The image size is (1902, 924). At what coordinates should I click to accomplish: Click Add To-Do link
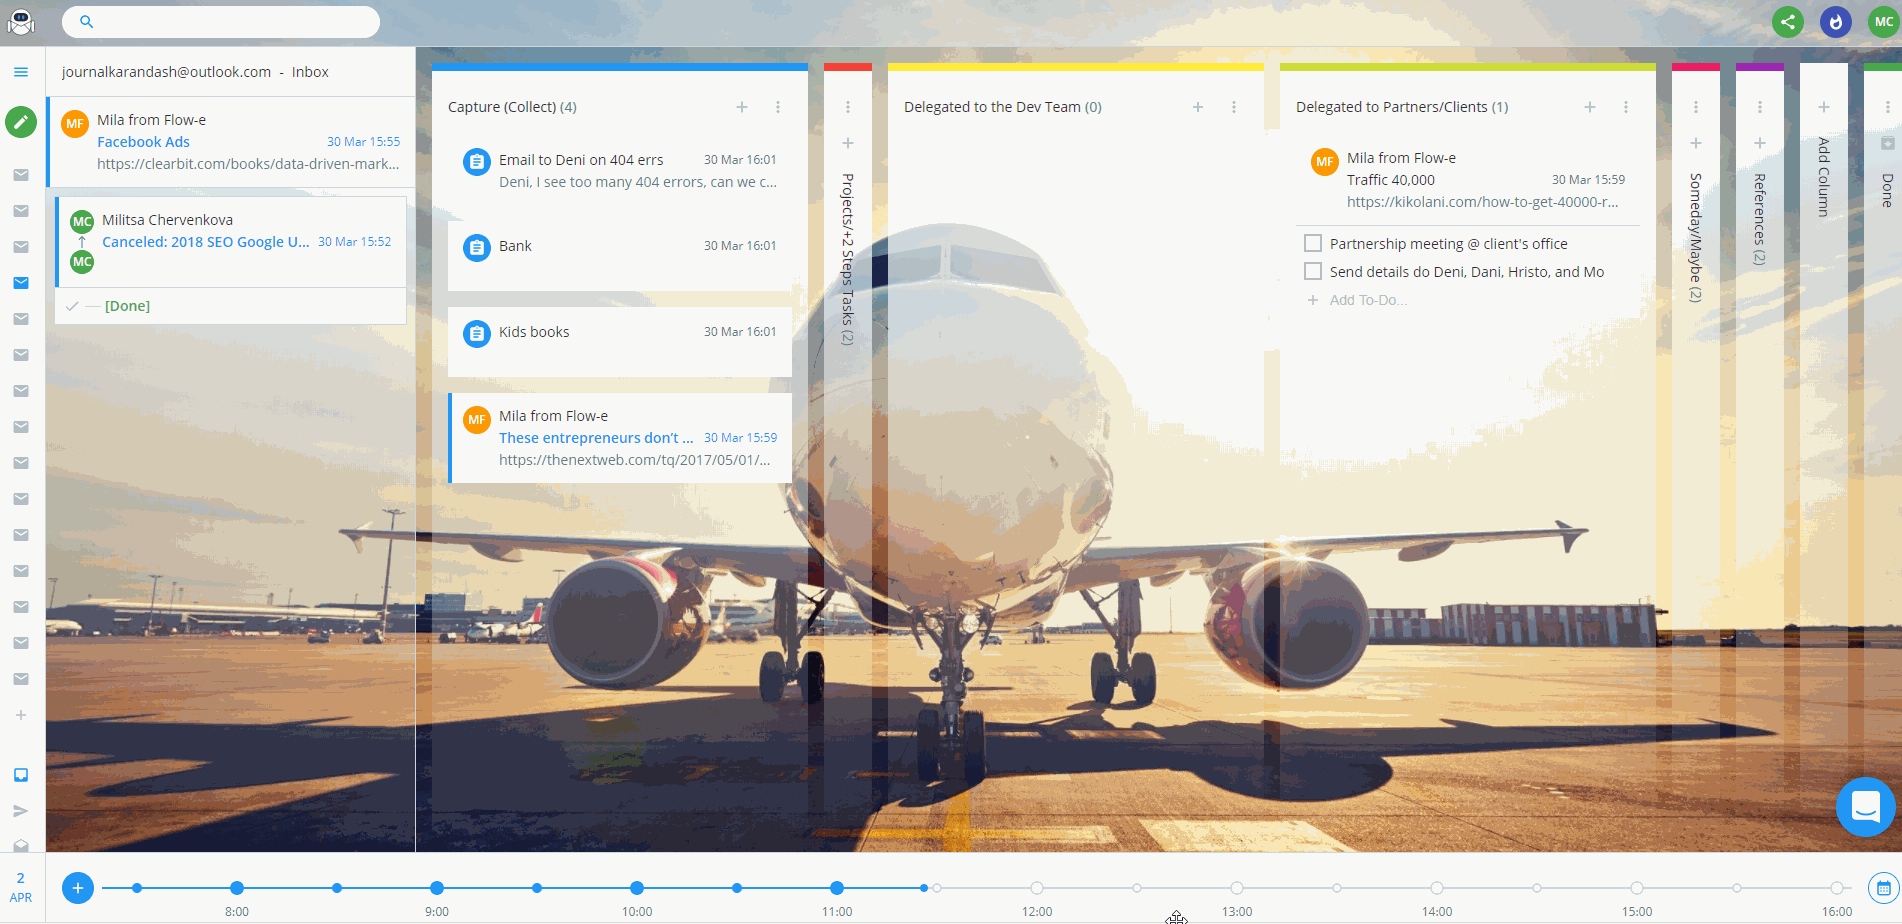coord(1367,300)
